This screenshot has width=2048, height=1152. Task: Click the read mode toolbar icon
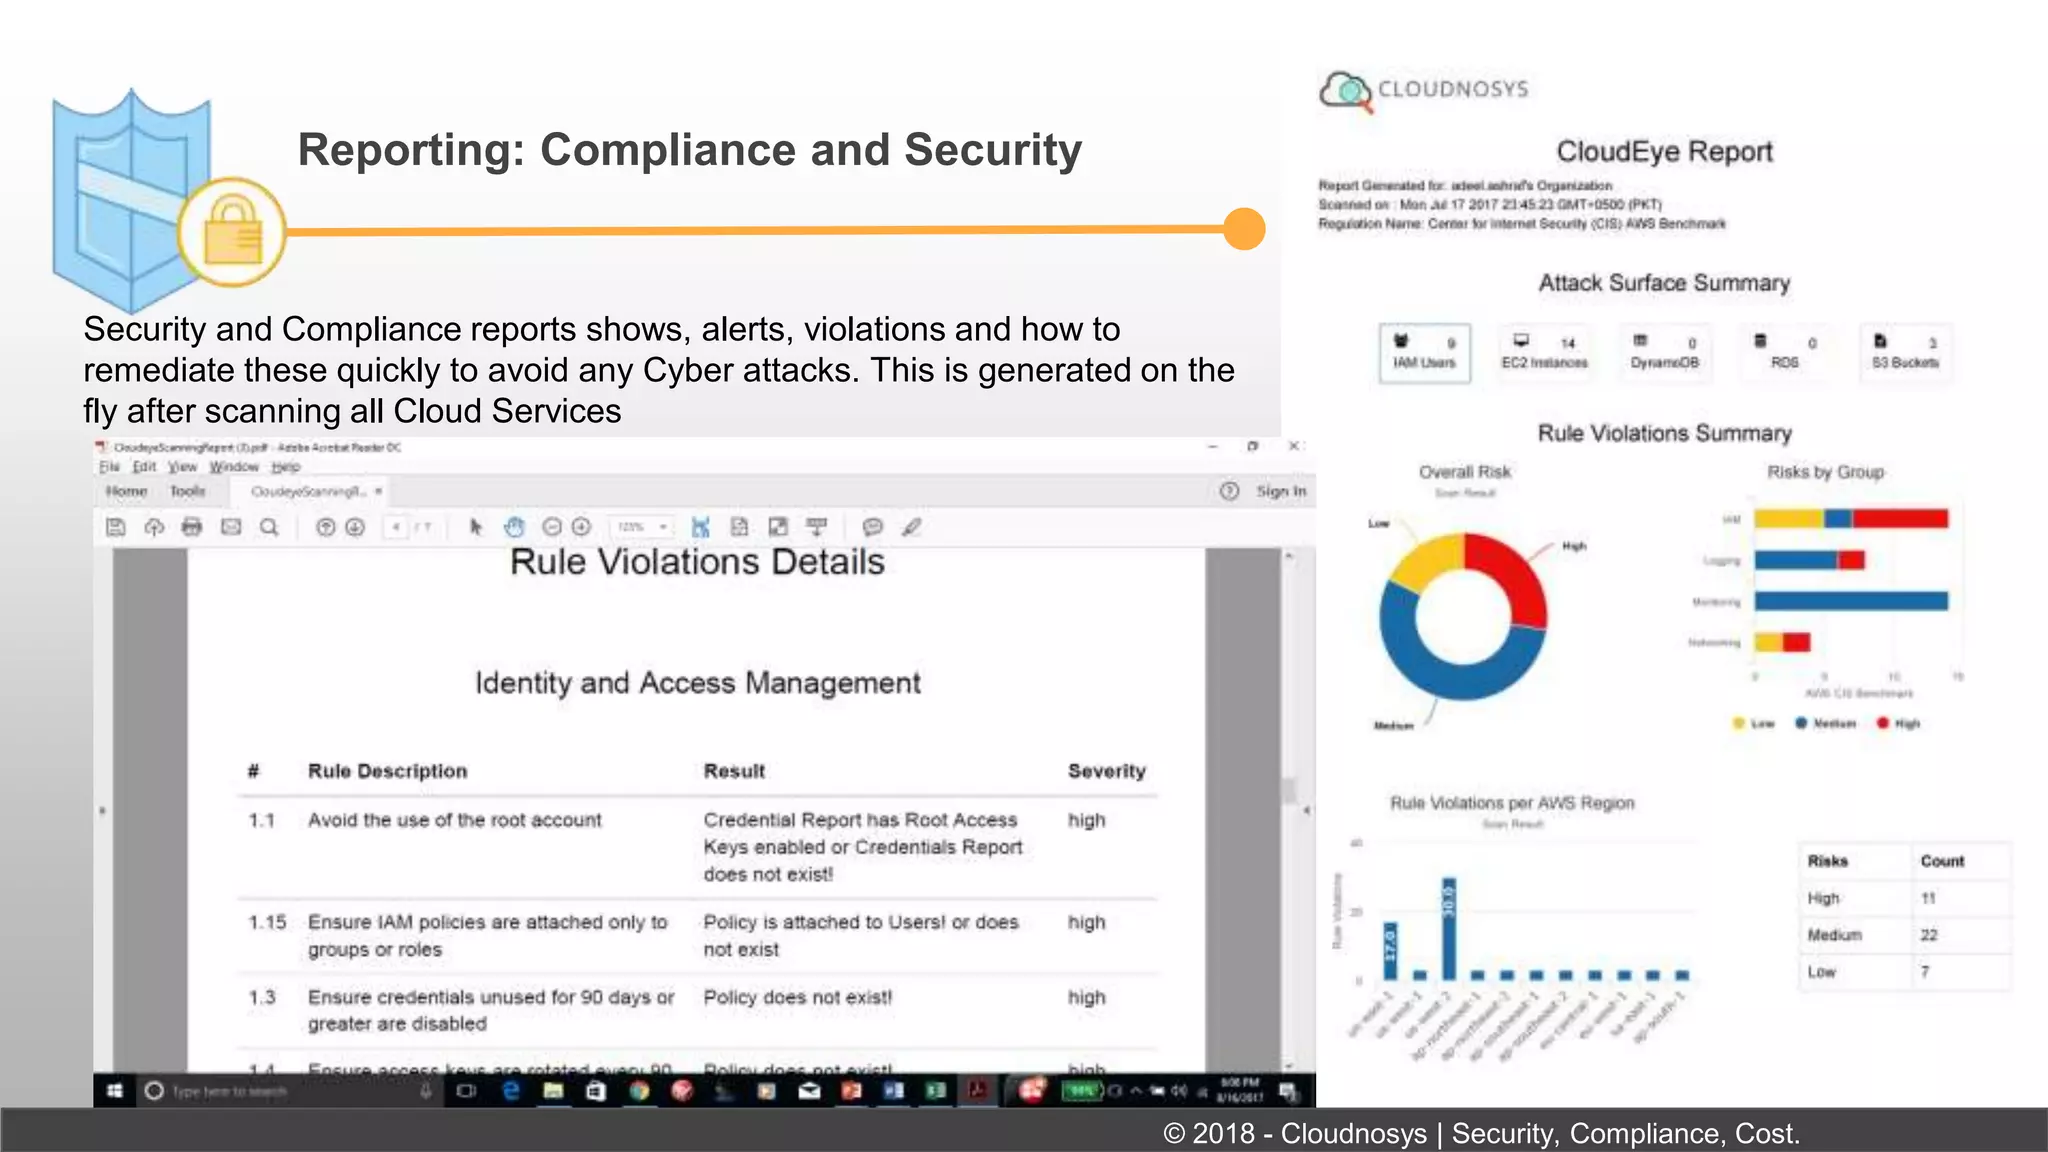pos(817,527)
